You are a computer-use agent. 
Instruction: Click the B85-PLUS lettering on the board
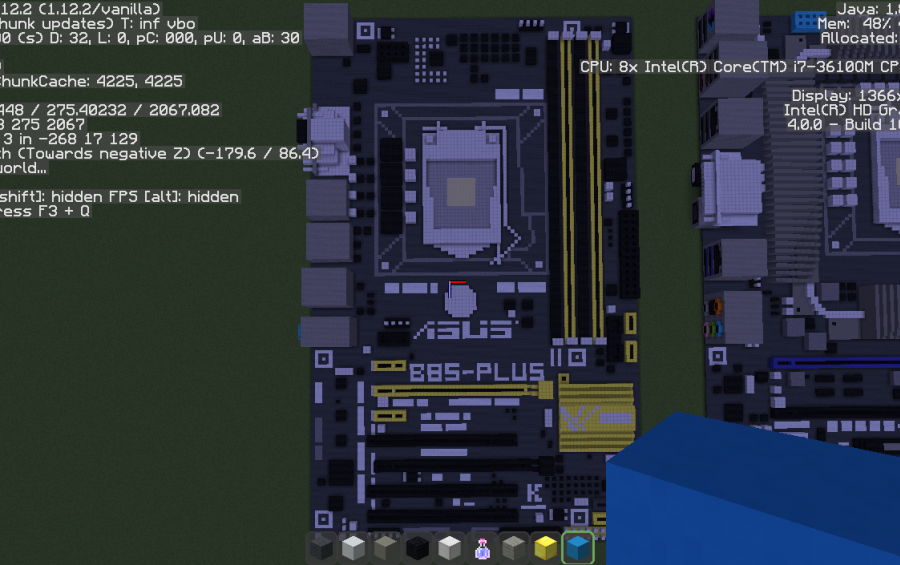476,373
